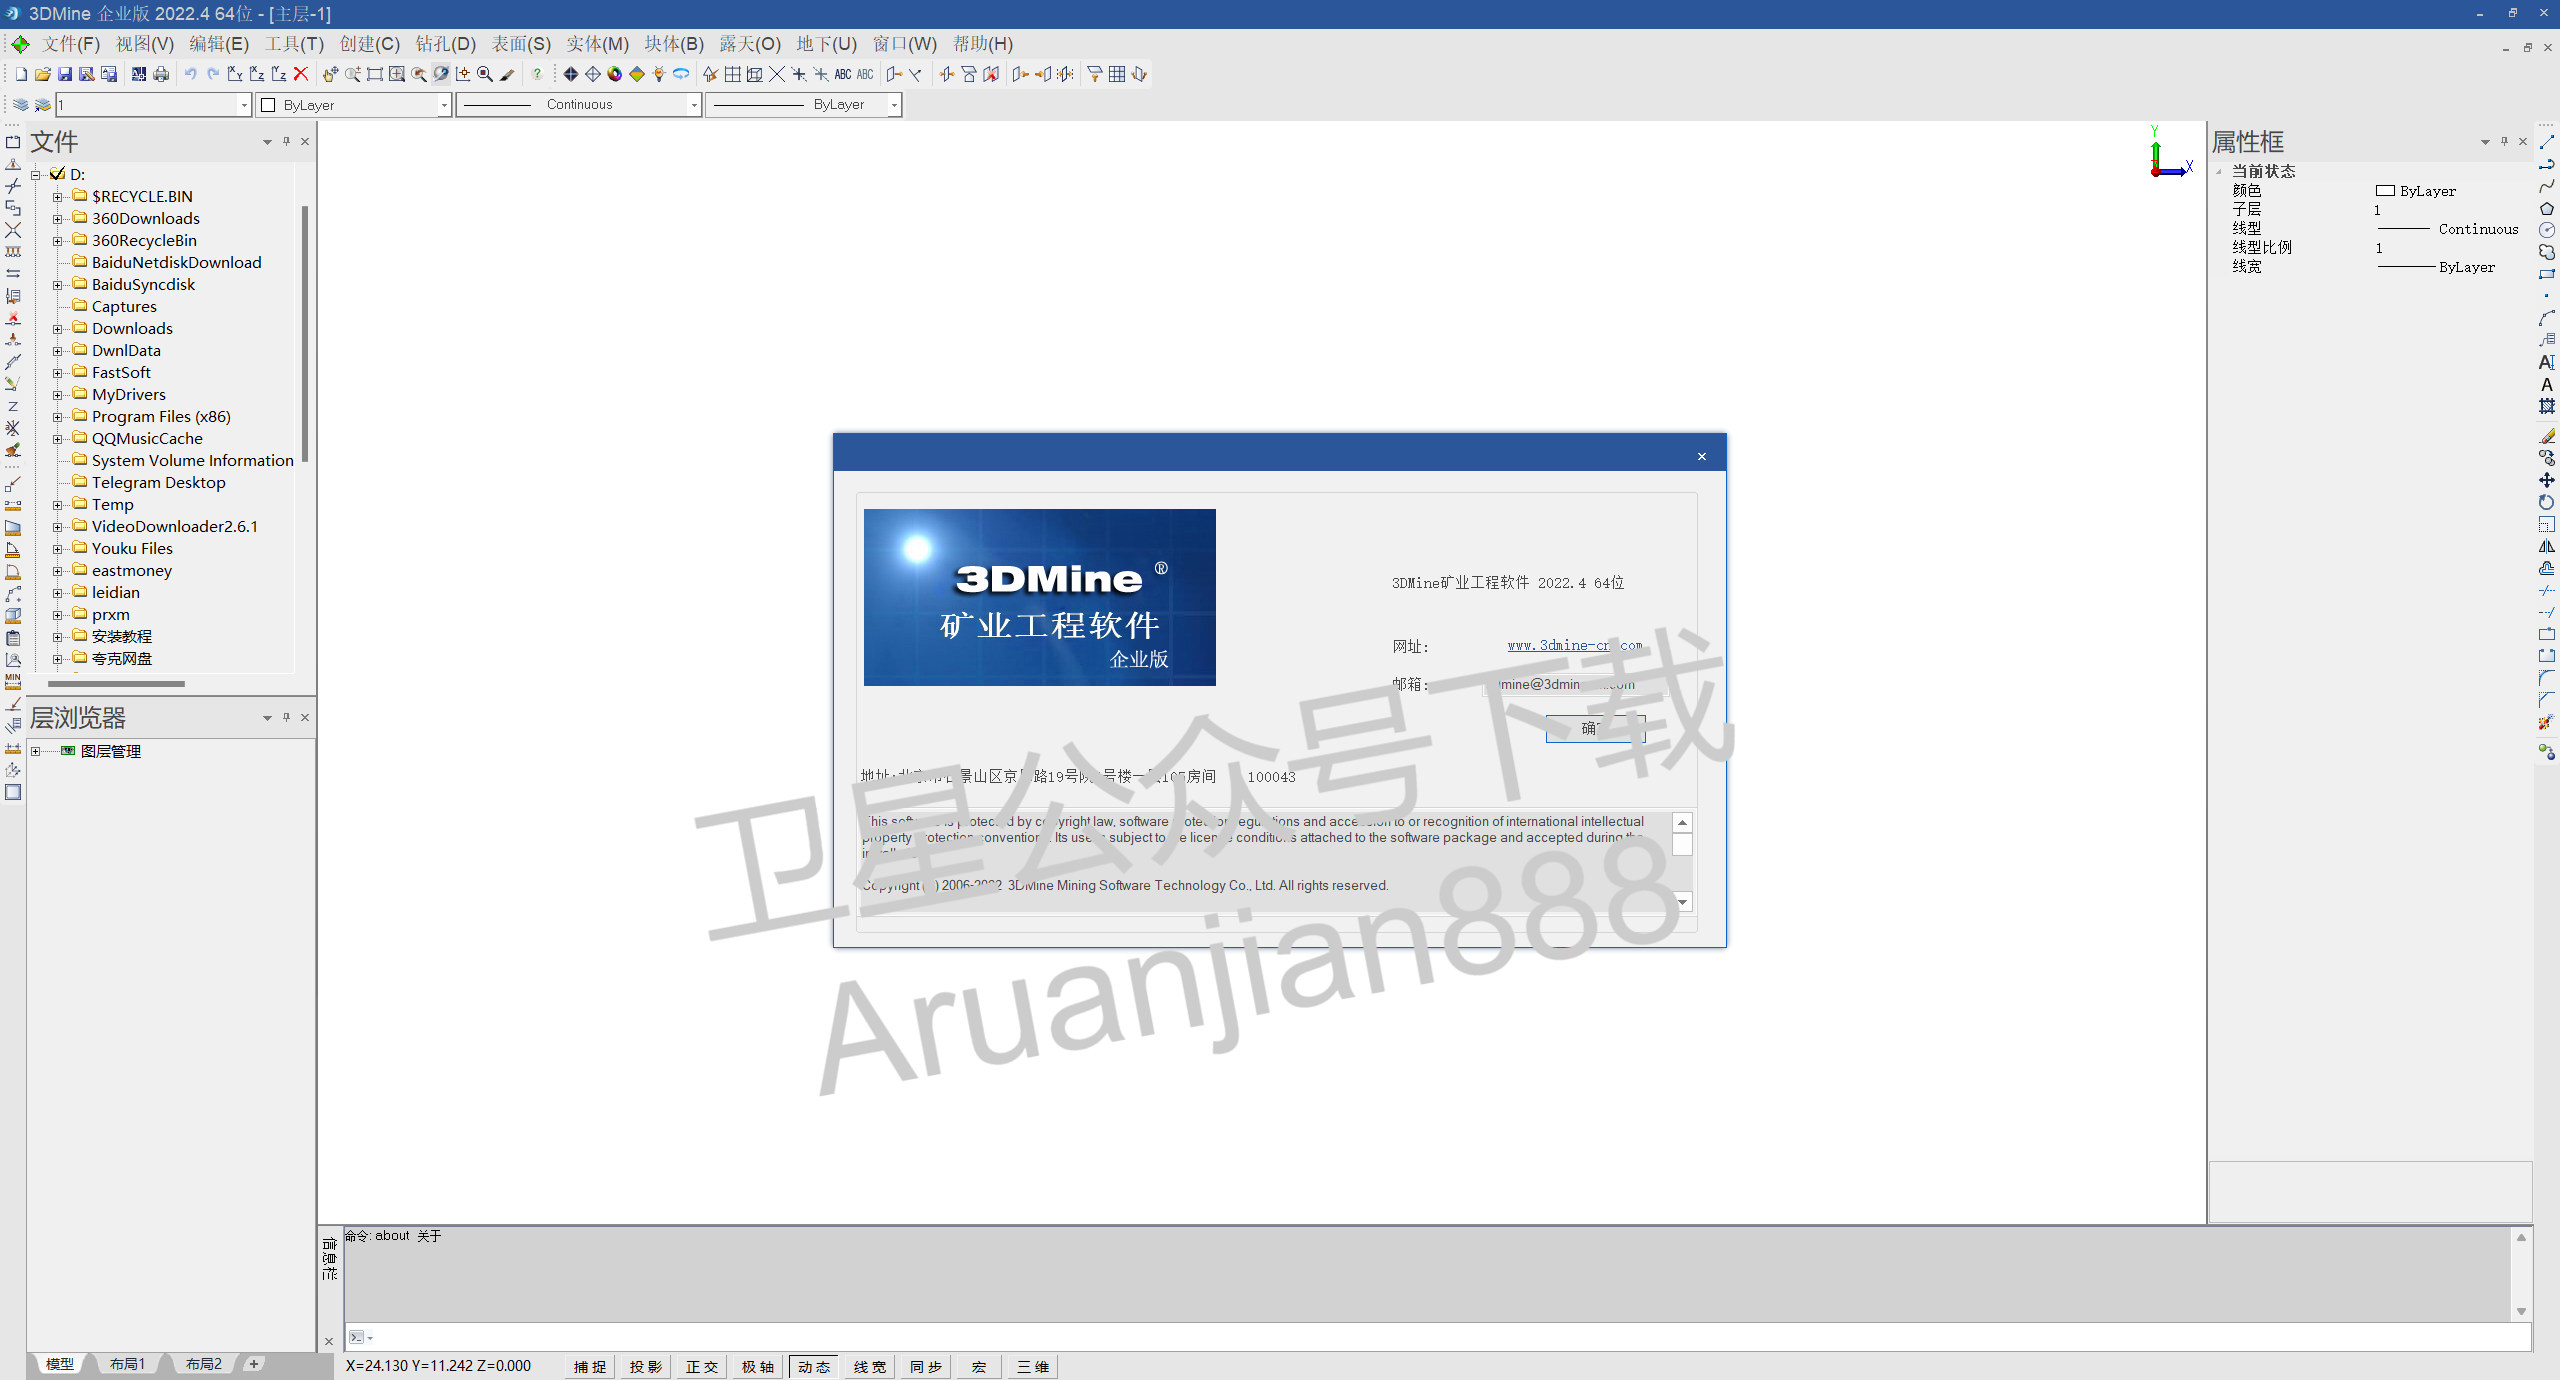Open the 帮助(H) menu
Image resolution: width=2560 pixels, height=1380 pixels.
[983, 44]
